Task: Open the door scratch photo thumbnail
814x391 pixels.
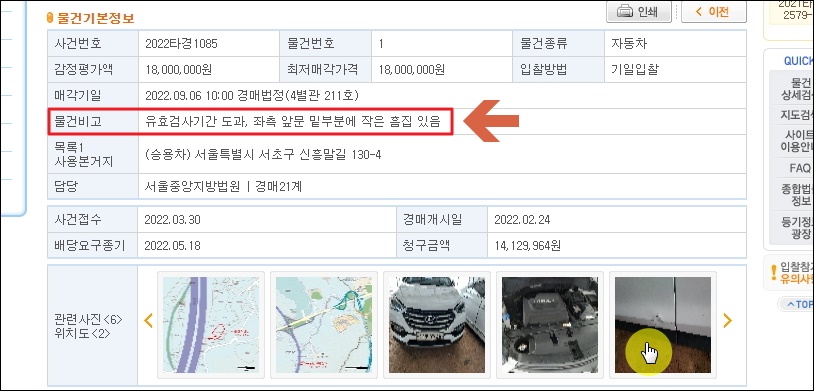Action: [x=663, y=325]
